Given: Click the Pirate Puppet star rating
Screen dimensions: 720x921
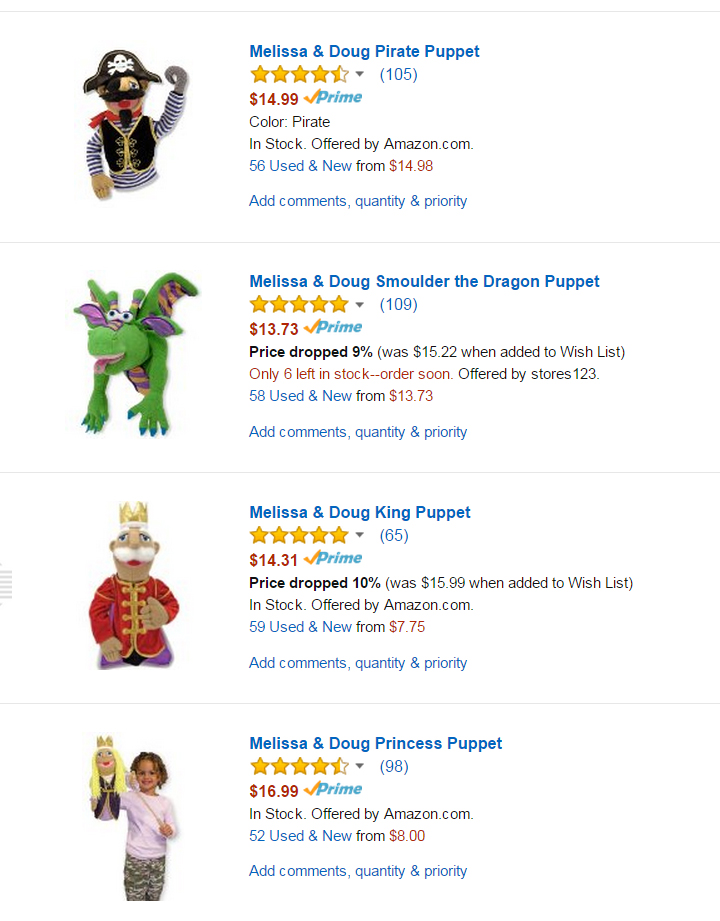Looking at the screenshot, I should (299, 74).
